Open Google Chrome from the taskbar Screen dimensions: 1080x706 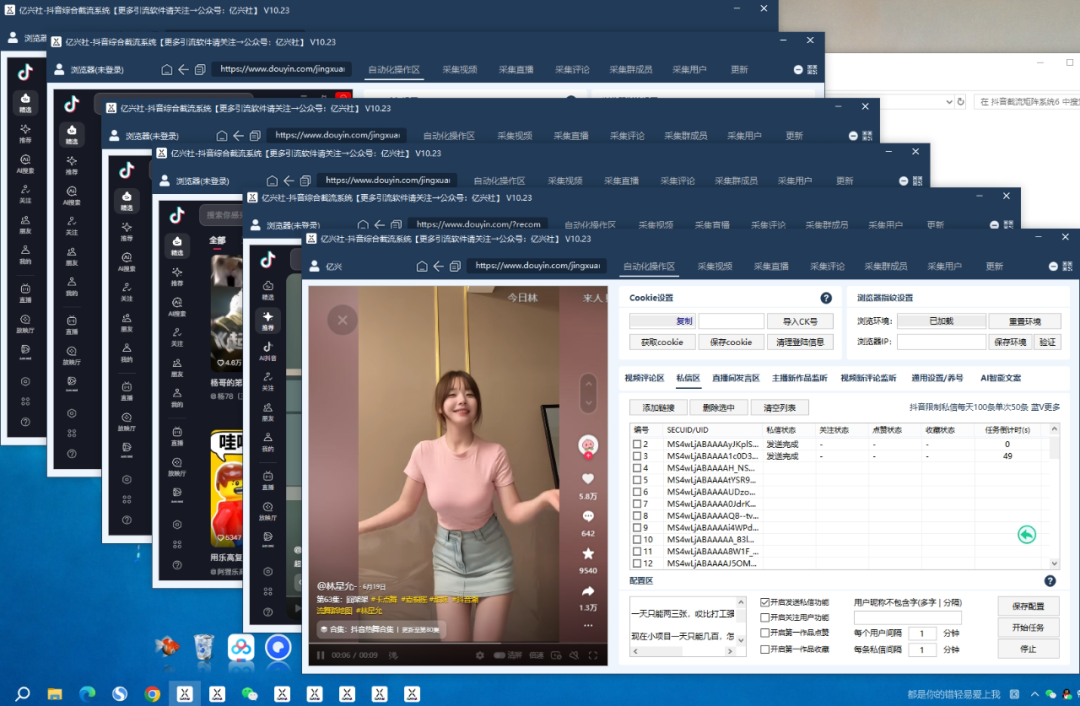[x=152, y=694]
